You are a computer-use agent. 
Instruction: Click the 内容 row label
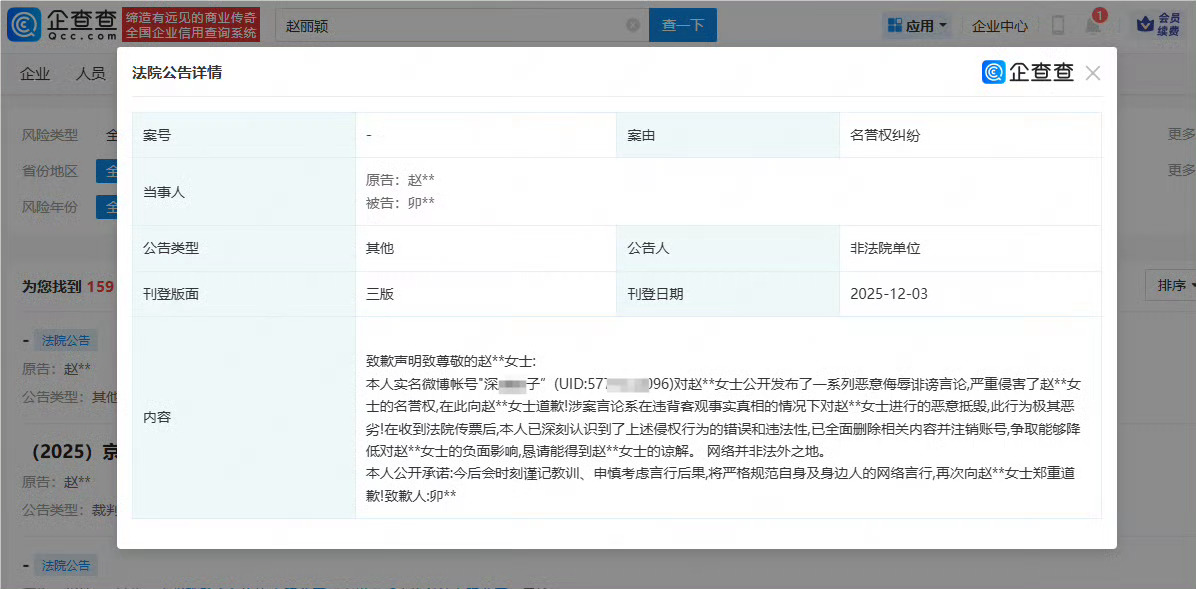click(156, 418)
